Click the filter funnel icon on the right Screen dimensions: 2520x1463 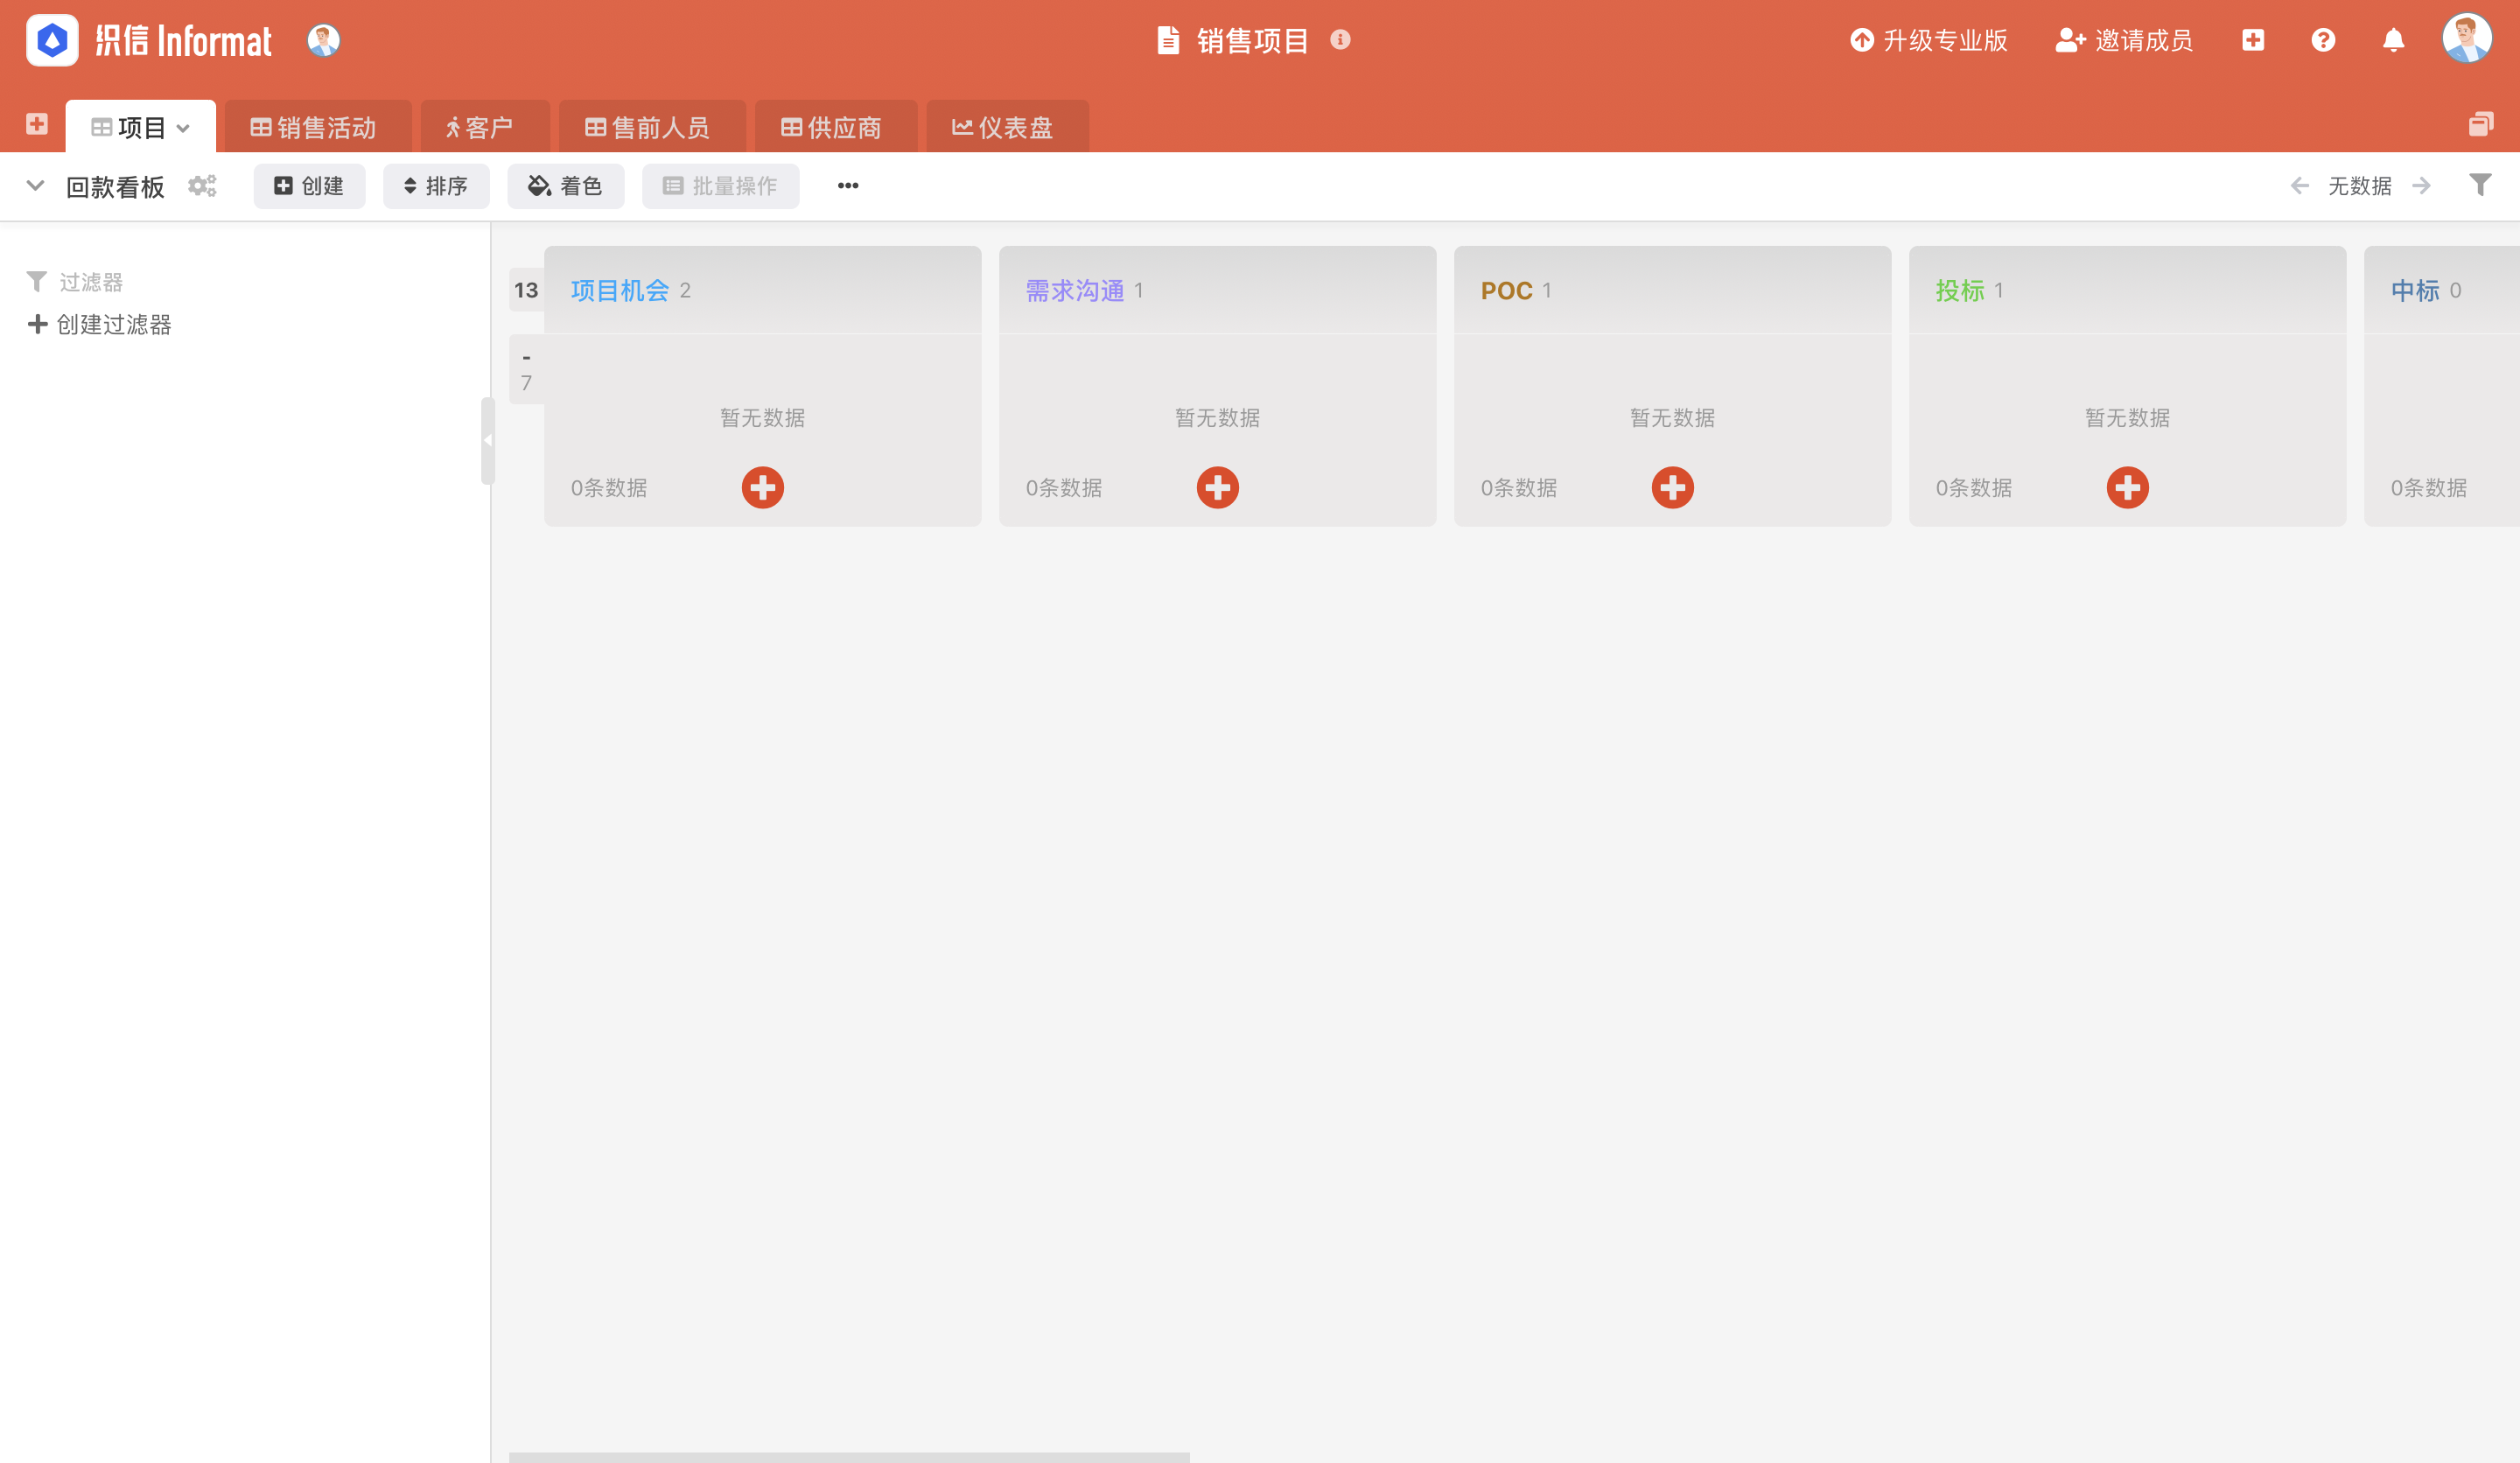point(2479,185)
